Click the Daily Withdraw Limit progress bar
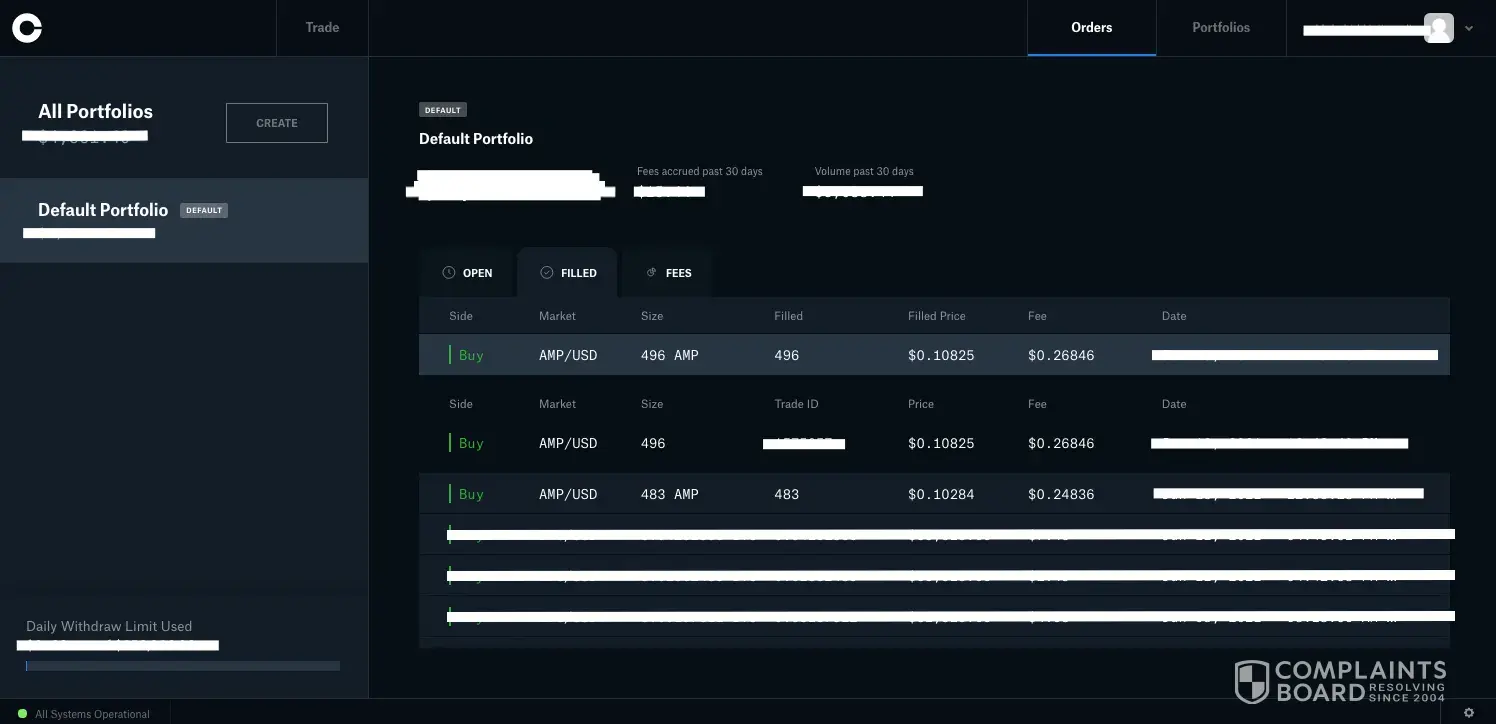 coord(183,666)
